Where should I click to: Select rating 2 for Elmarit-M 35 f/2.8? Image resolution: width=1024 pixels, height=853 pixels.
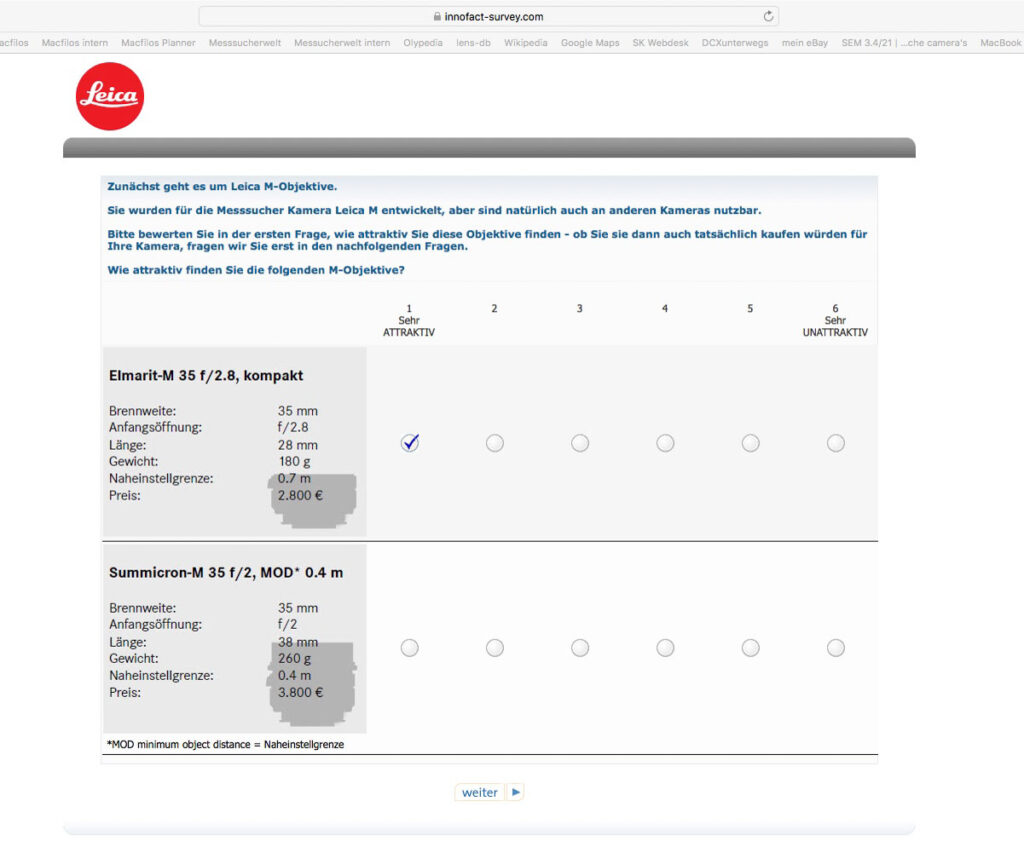(x=495, y=443)
